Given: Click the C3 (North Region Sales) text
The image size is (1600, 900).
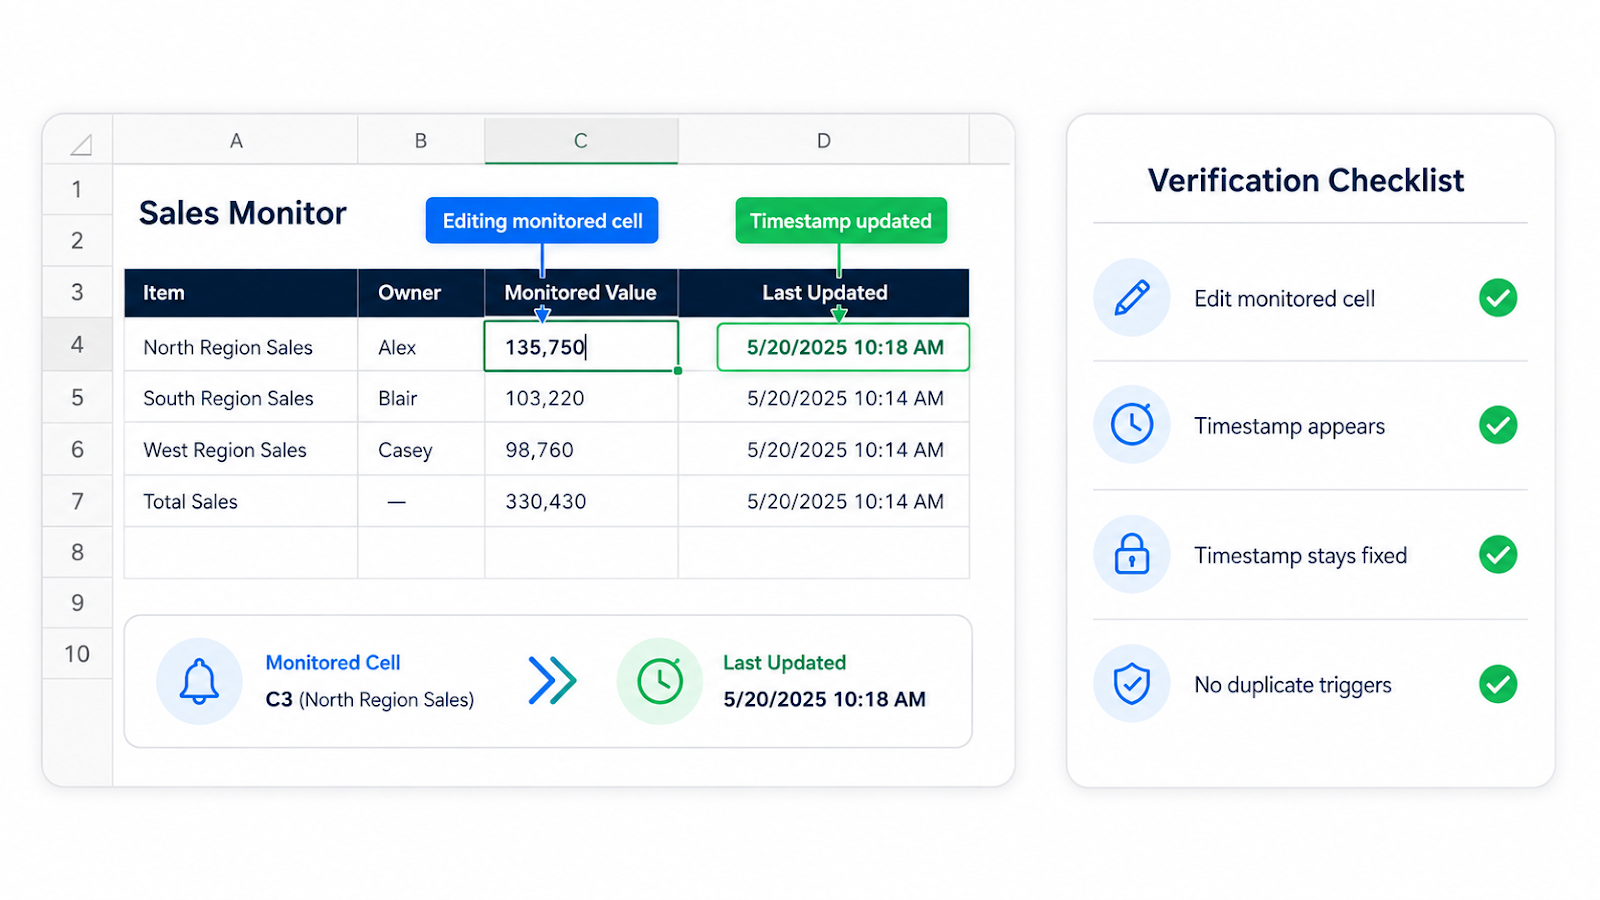Looking at the screenshot, I should coord(370,699).
